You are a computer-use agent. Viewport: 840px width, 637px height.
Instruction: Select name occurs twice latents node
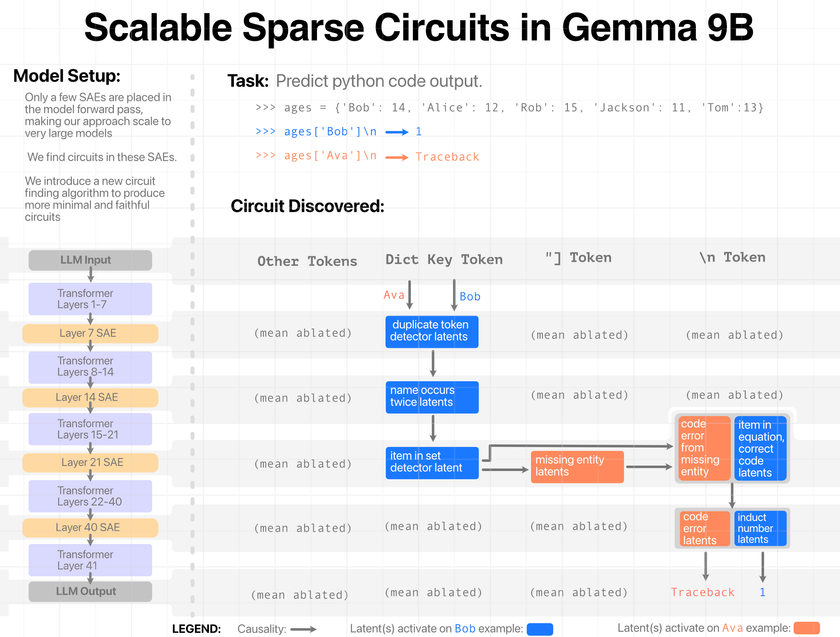click(x=432, y=396)
